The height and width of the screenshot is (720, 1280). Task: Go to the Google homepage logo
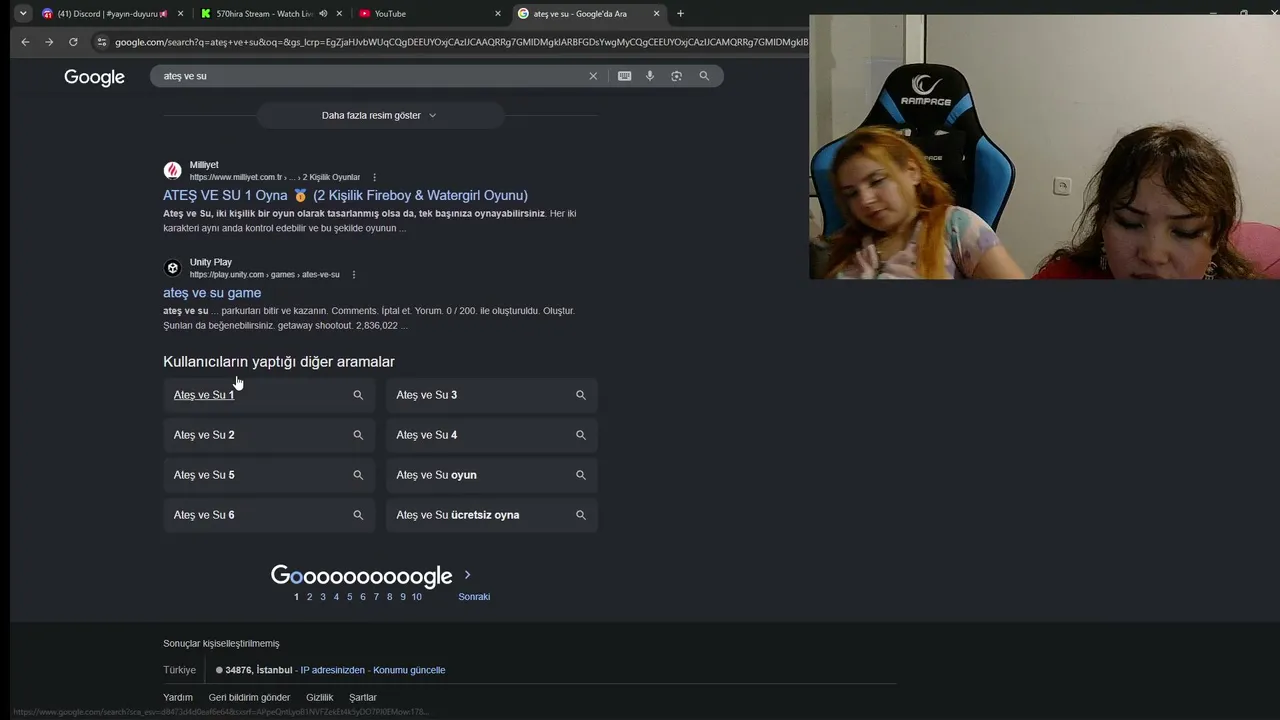point(94,77)
